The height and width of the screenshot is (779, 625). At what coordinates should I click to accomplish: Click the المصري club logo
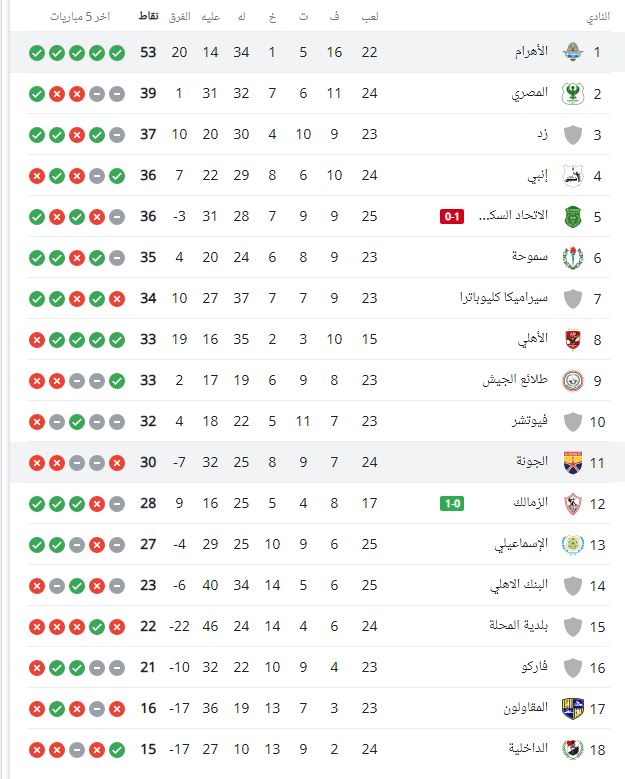[573, 93]
